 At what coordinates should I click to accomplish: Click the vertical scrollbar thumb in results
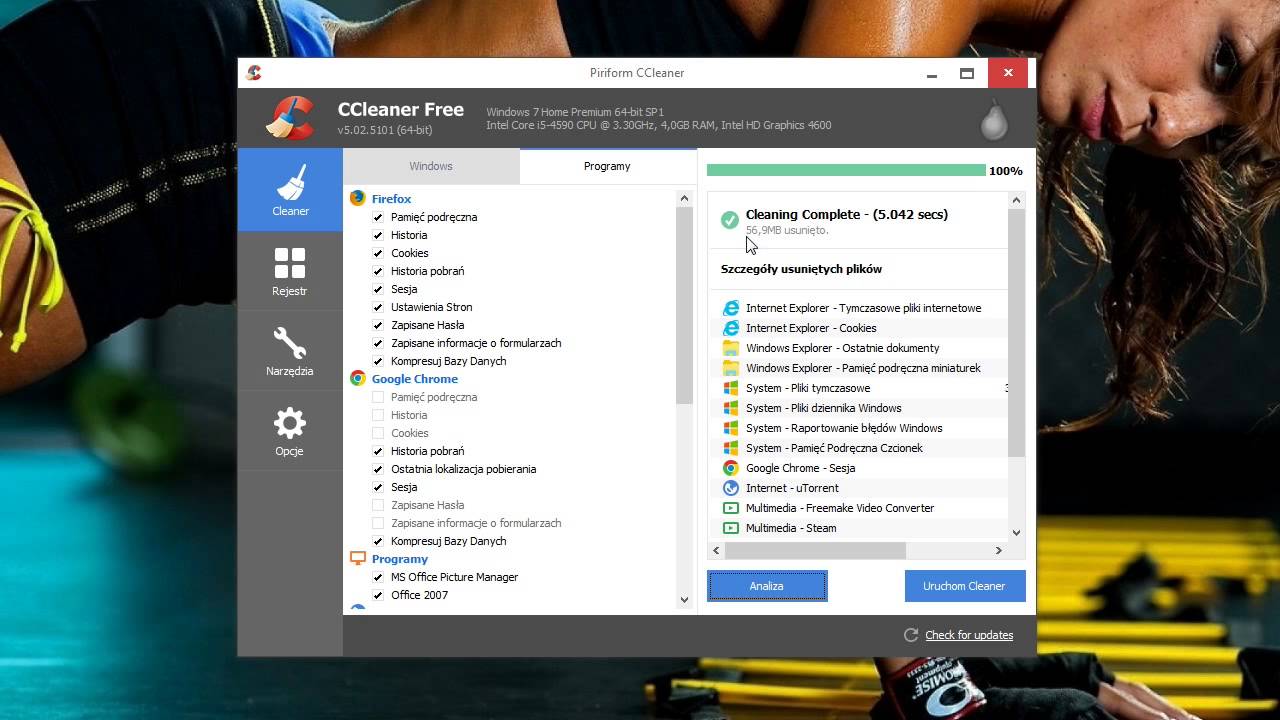point(1016,333)
